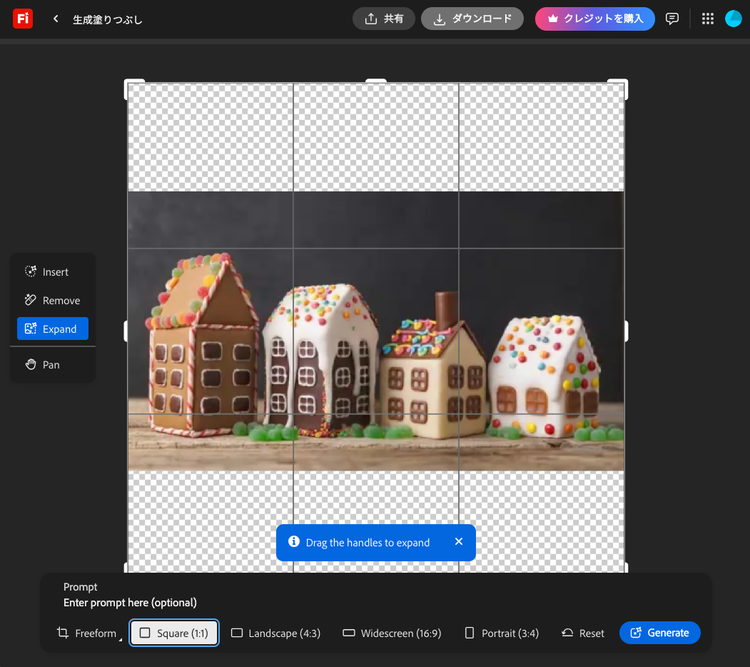This screenshot has height=667, width=750.
Task: Open the comments speech bubble icon
Action: 672,19
